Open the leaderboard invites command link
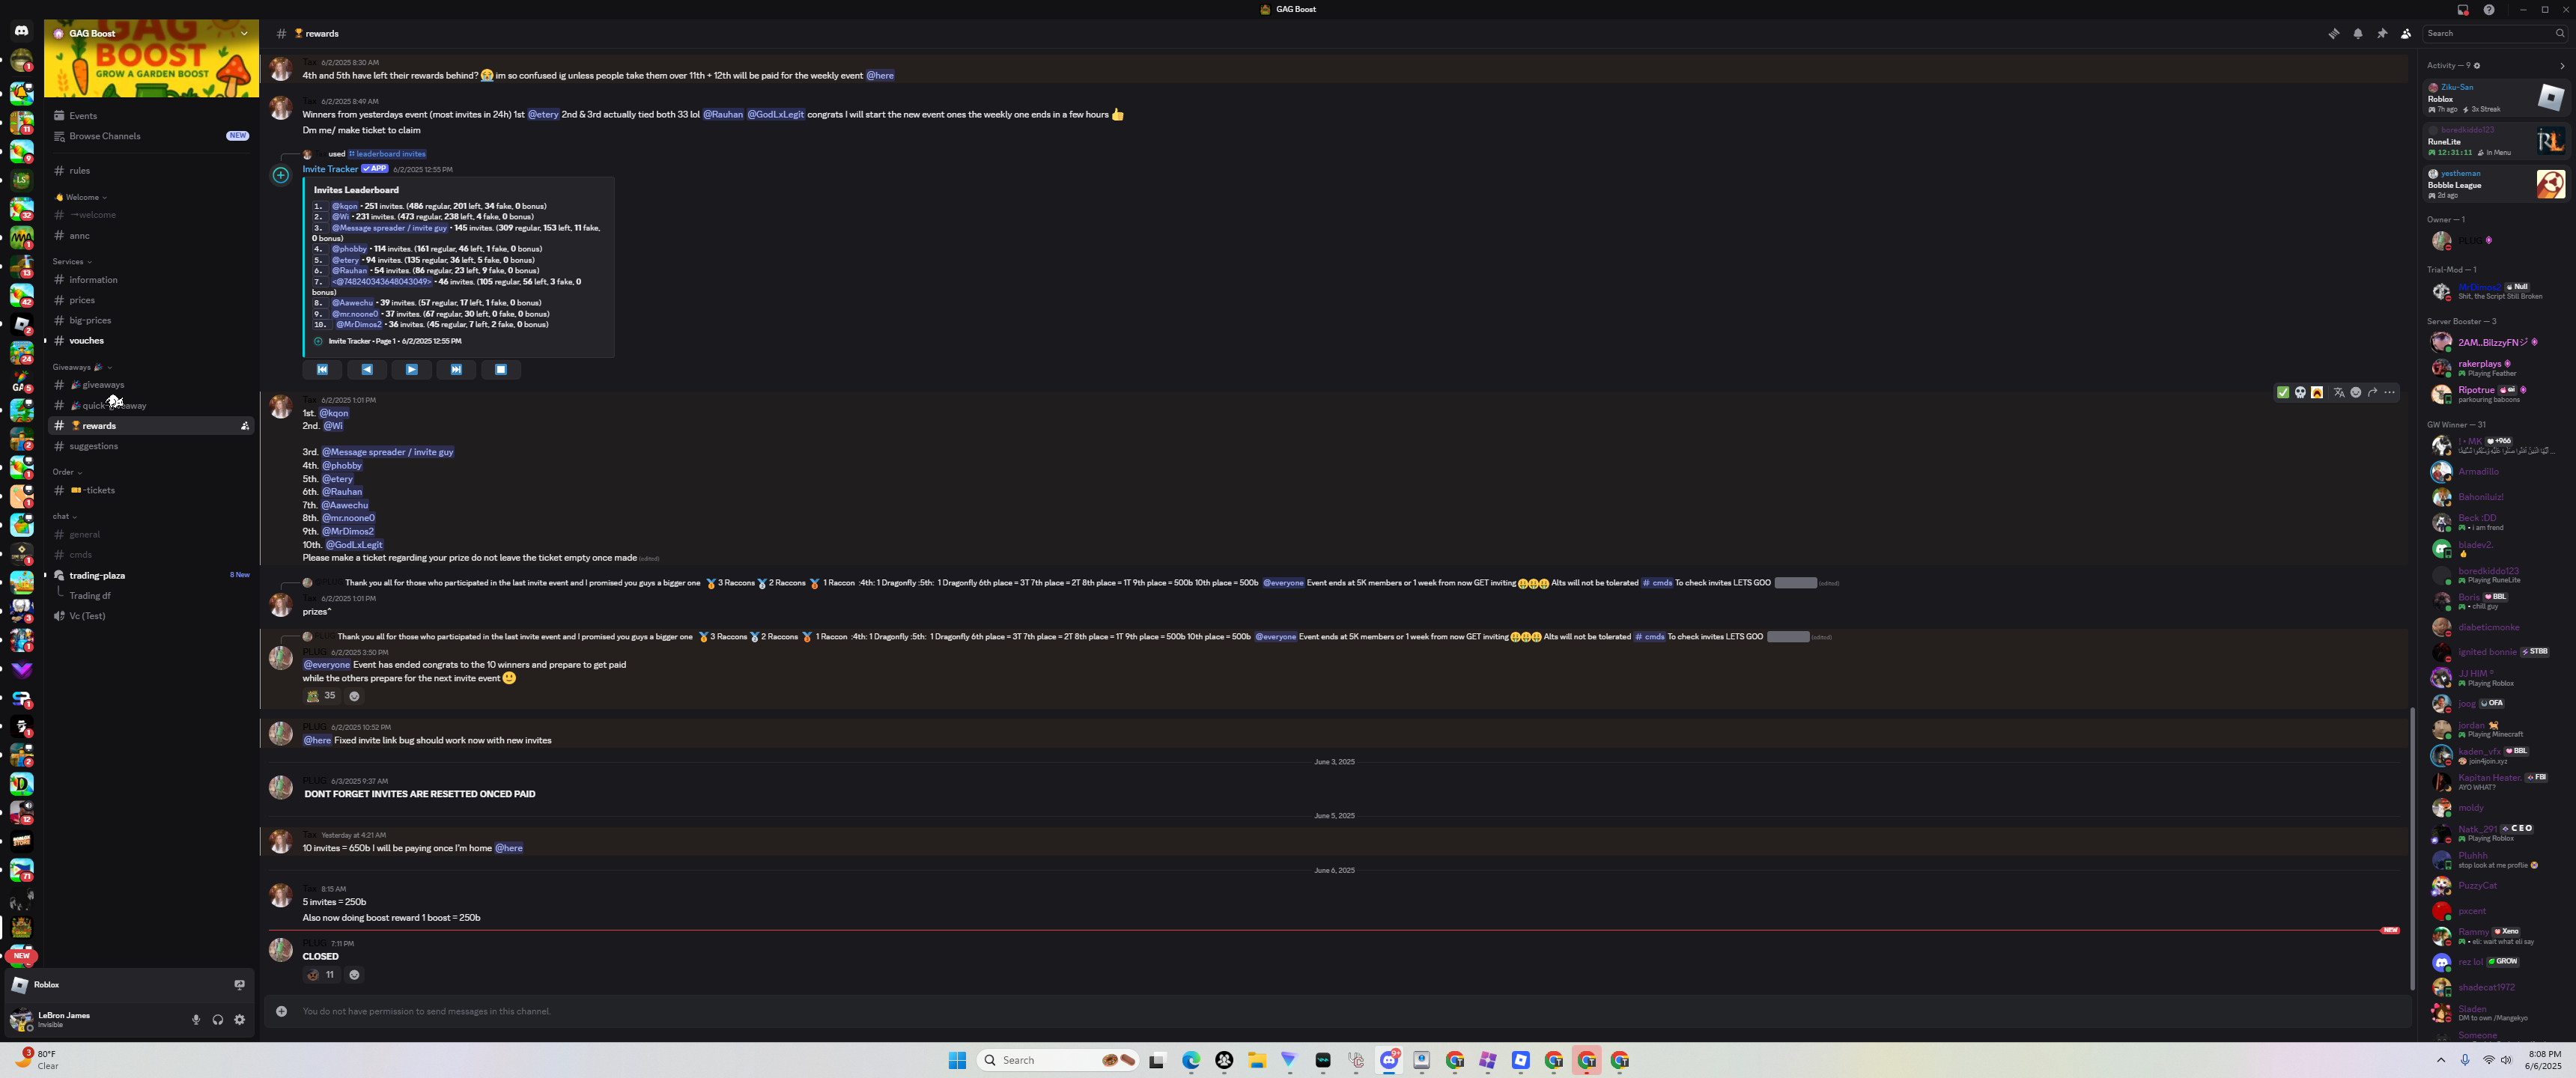 coord(387,154)
